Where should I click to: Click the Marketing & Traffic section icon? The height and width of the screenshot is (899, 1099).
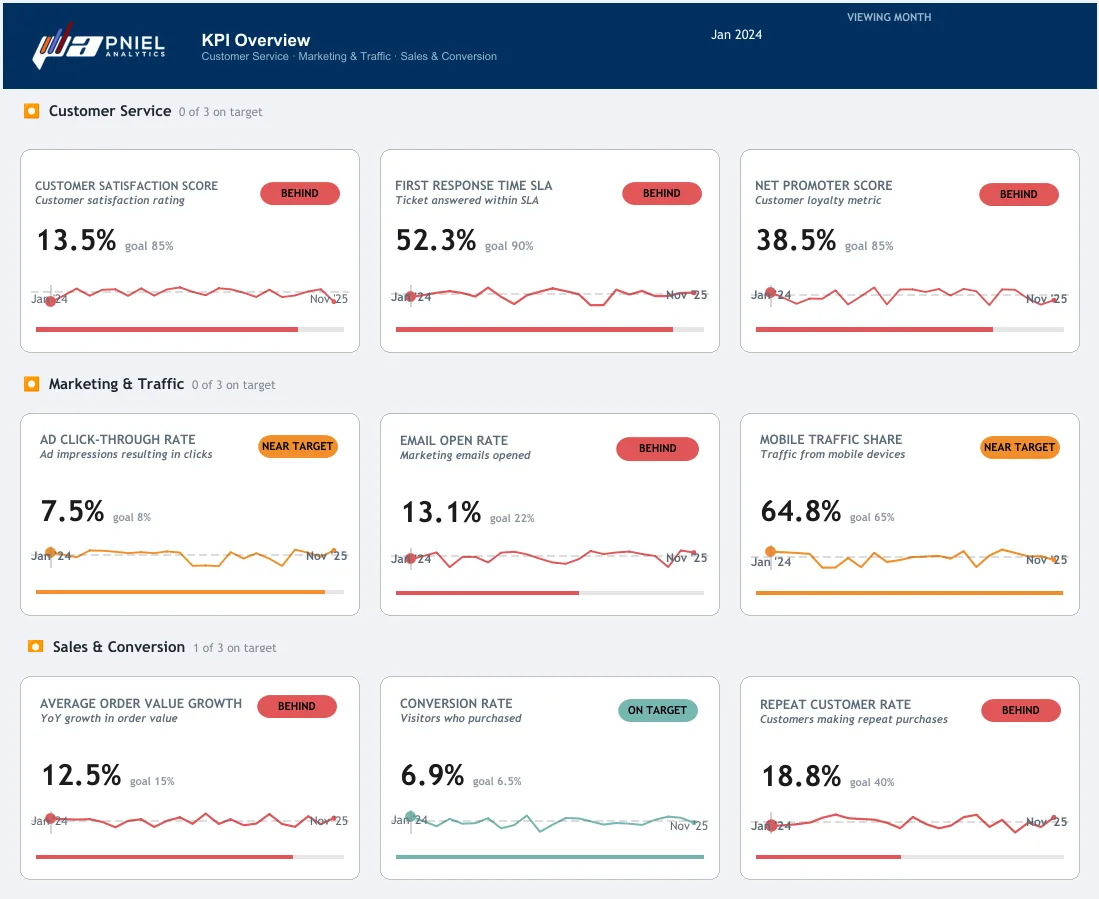click(x=32, y=383)
